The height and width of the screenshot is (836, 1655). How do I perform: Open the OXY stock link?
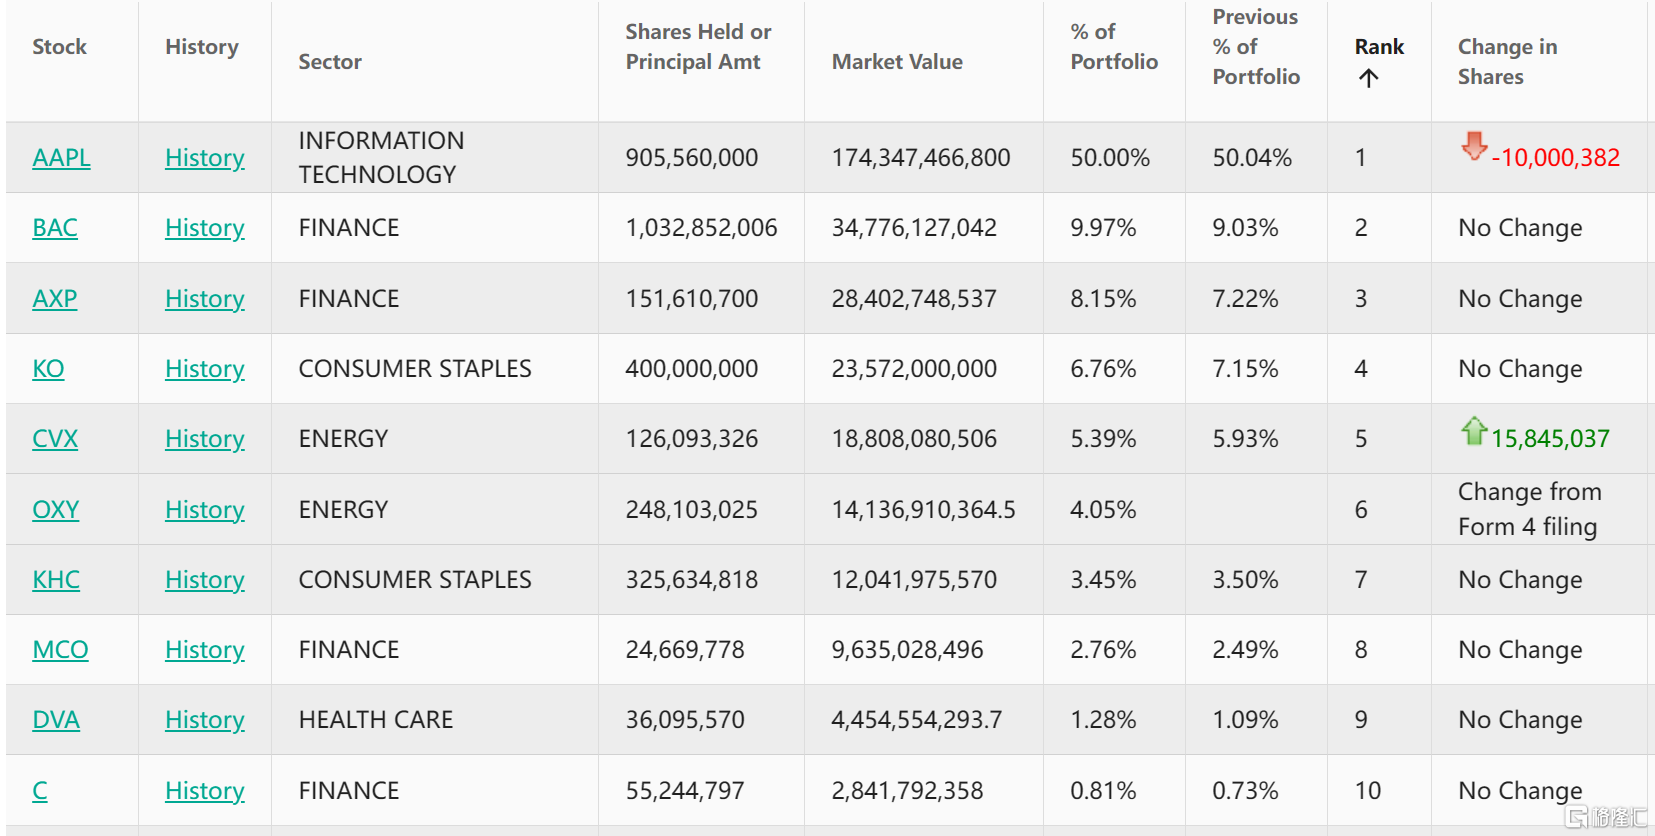click(55, 510)
